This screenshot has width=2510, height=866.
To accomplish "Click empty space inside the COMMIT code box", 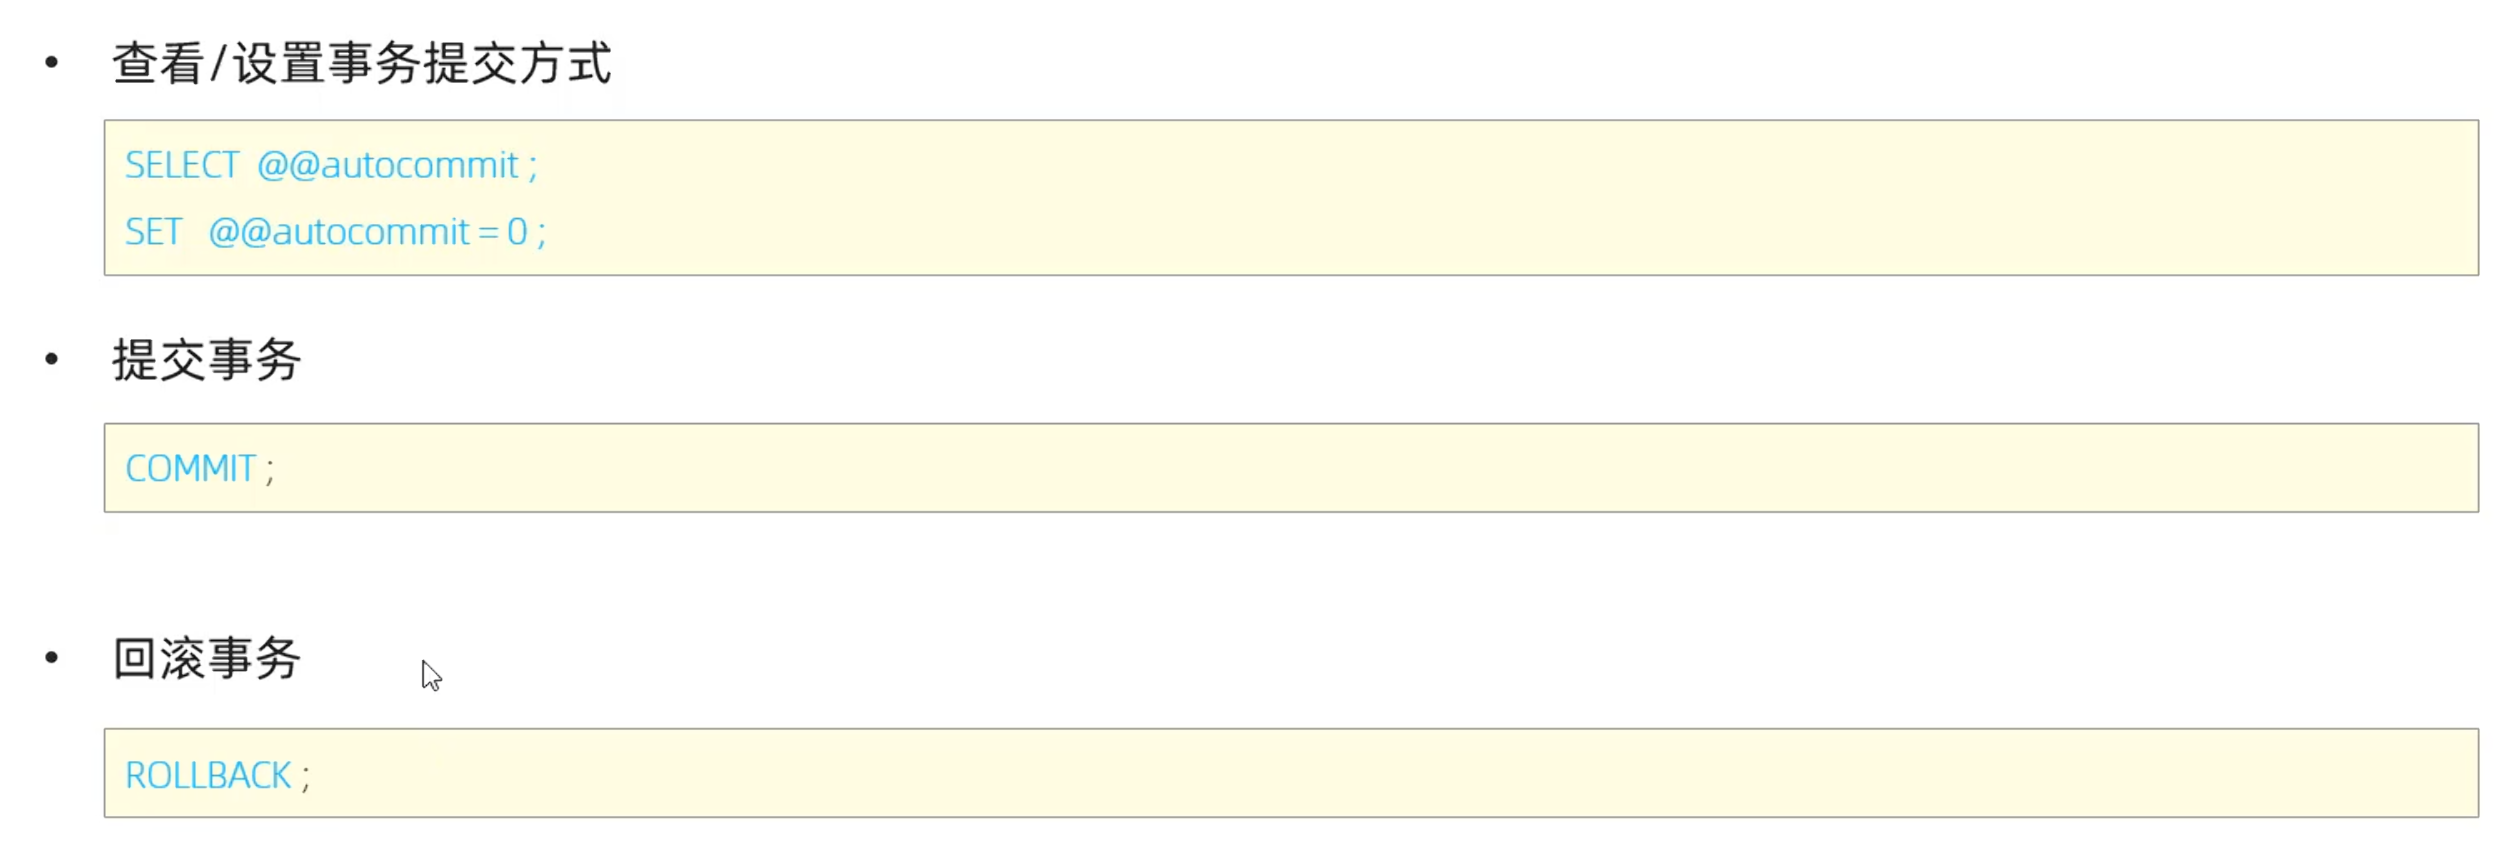I will tap(1300, 469).
